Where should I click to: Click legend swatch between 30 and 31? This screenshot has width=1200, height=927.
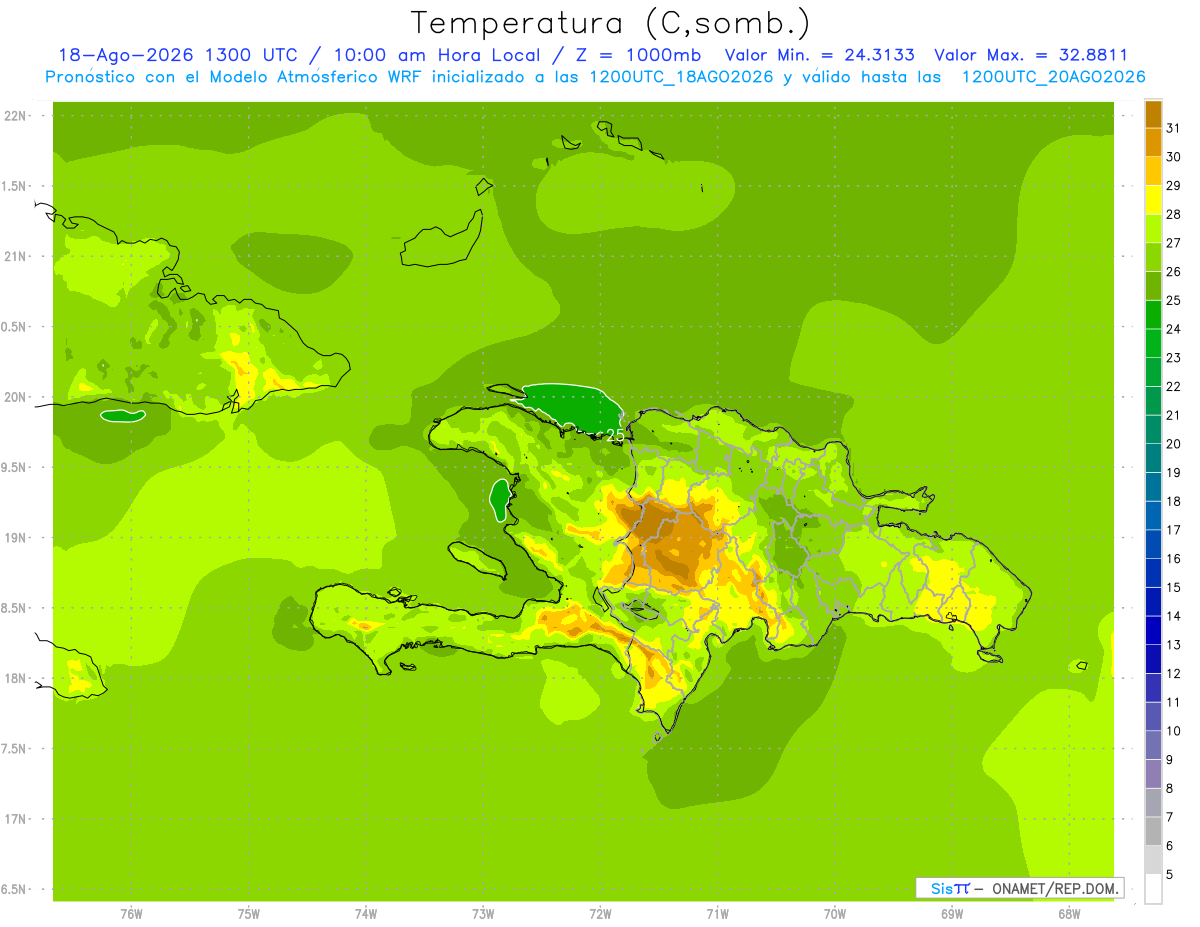coord(1153,142)
